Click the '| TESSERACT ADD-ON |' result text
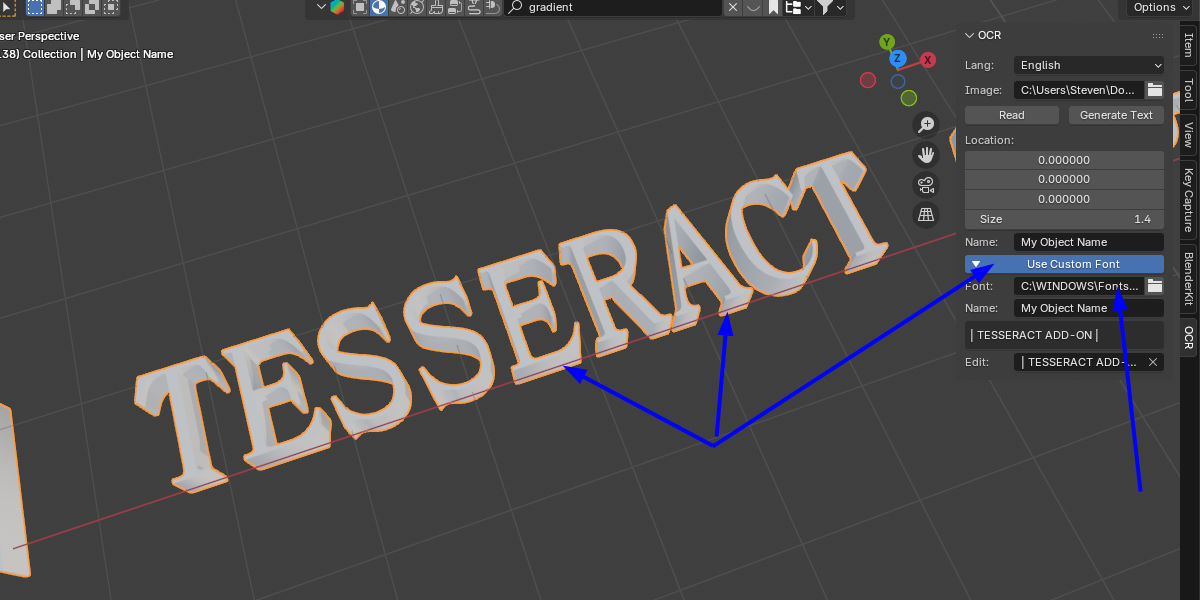This screenshot has width=1200, height=600. (1034, 335)
